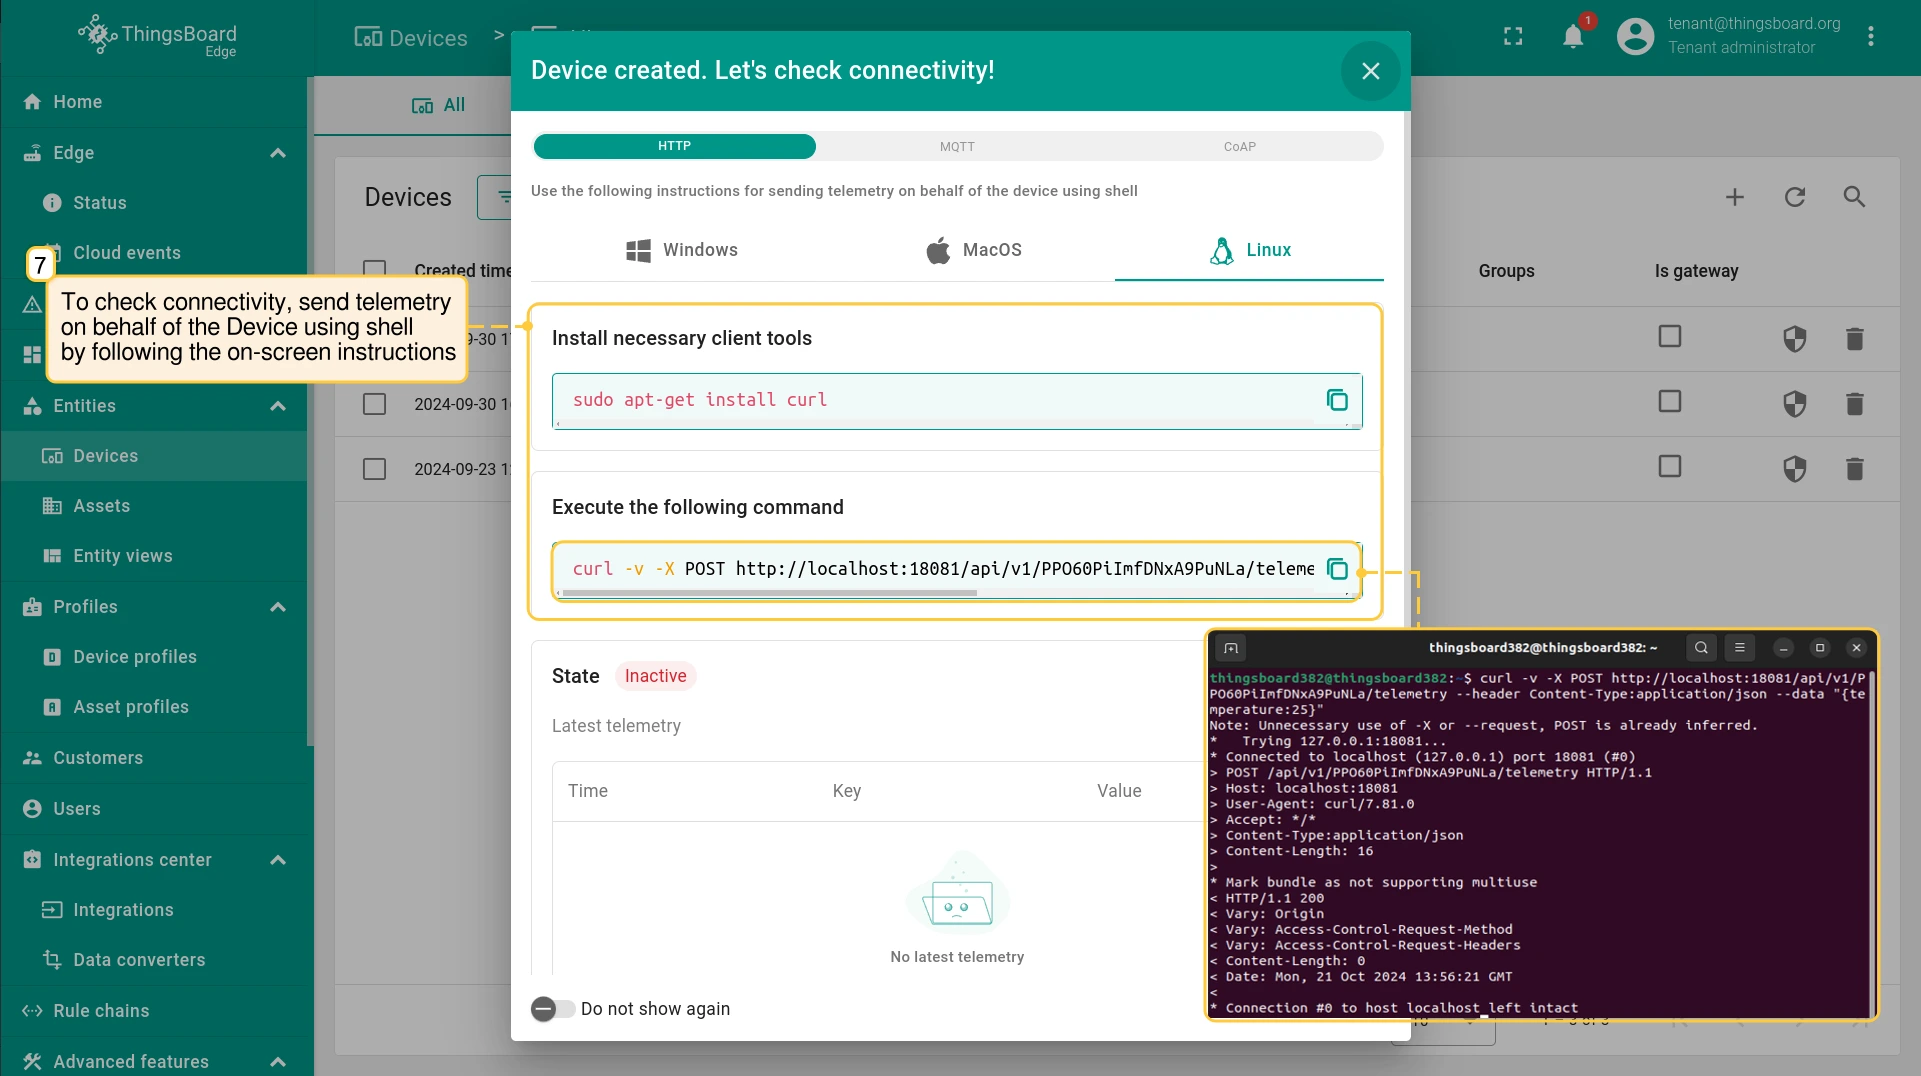Select the 2024-09-23 device row checkbox
The height and width of the screenshot is (1076, 1921).
[374, 469]
